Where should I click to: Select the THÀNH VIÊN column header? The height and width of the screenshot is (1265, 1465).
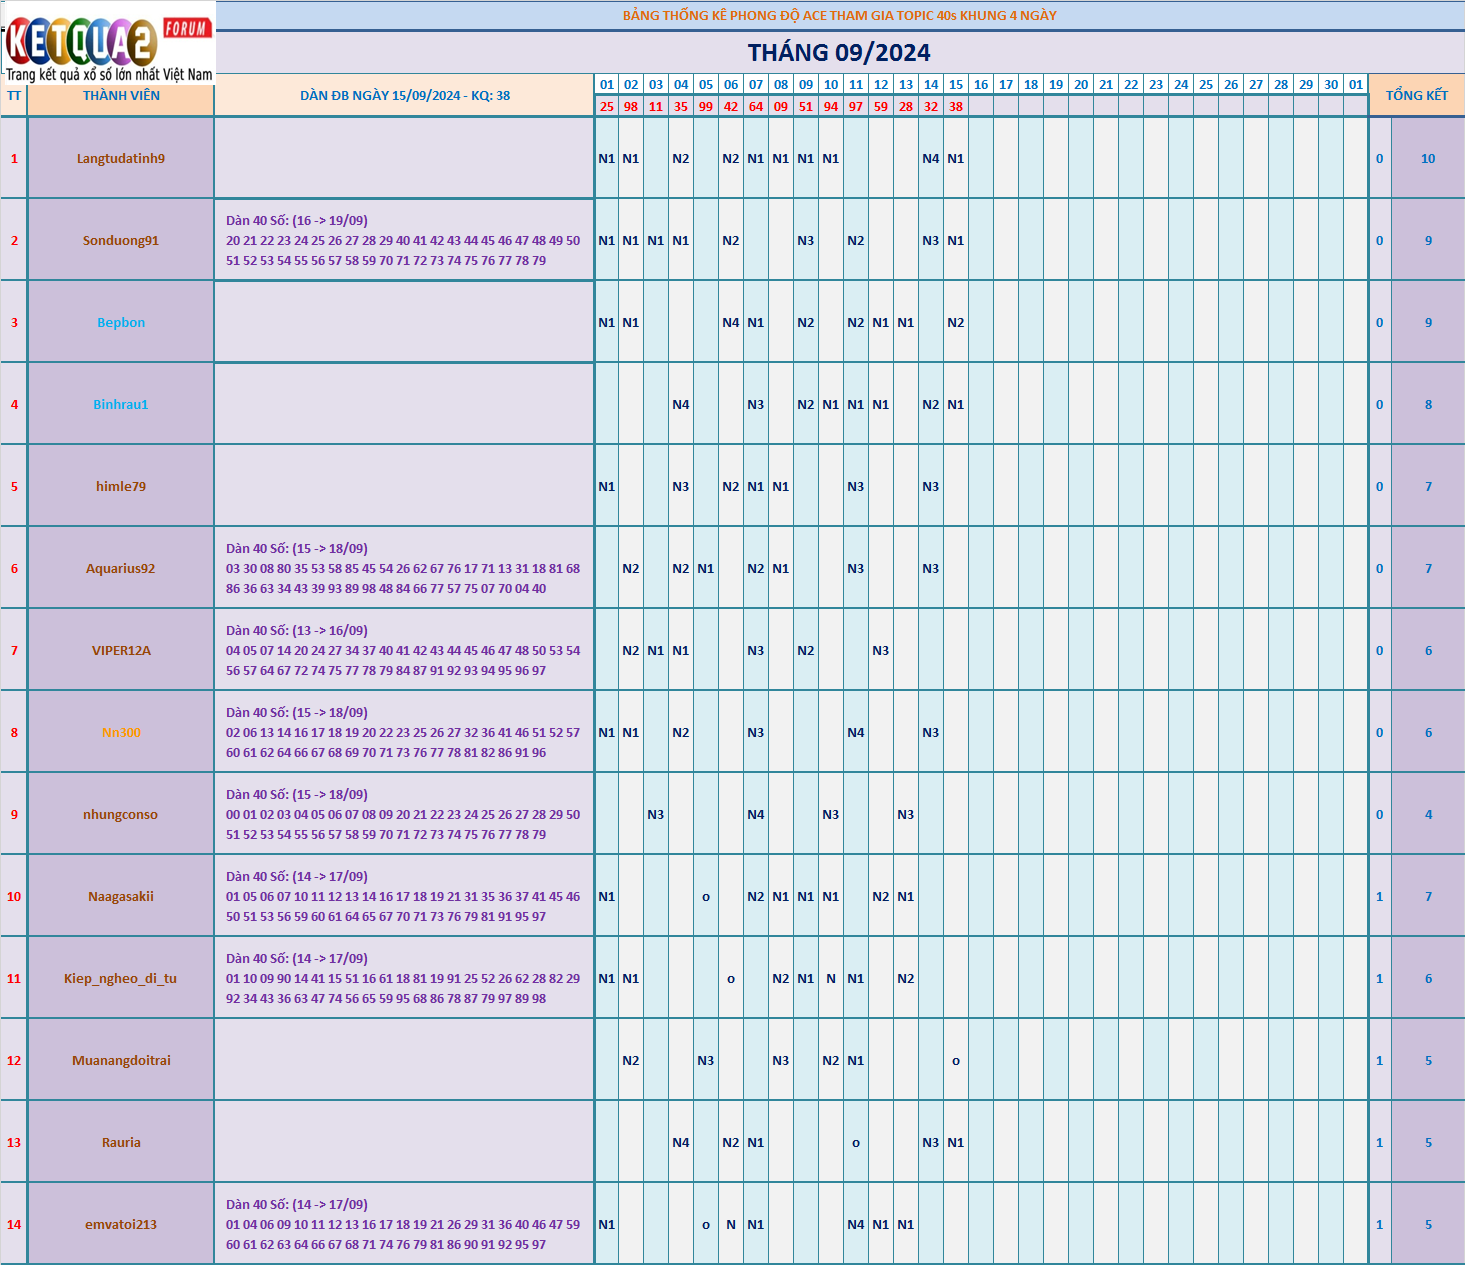pyautogui.click(x=121, y=96)
